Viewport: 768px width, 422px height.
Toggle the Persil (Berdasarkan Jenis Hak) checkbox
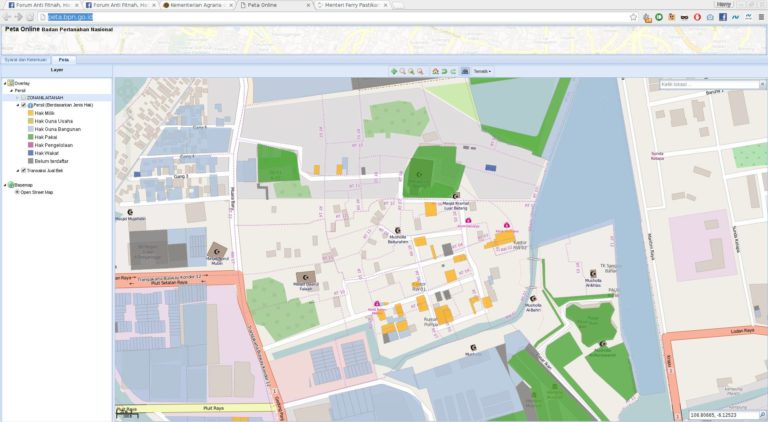23,105
